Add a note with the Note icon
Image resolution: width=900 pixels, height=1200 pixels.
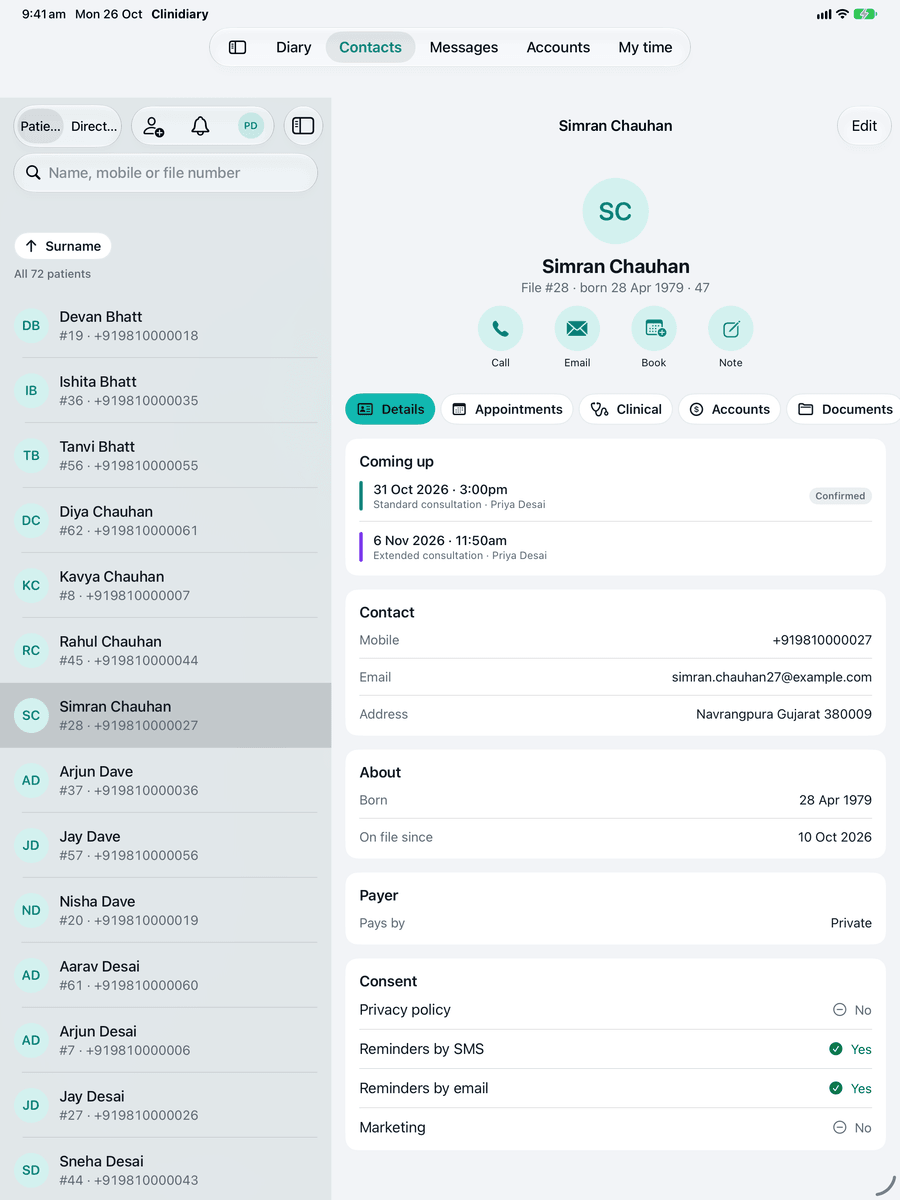[731, 328]
